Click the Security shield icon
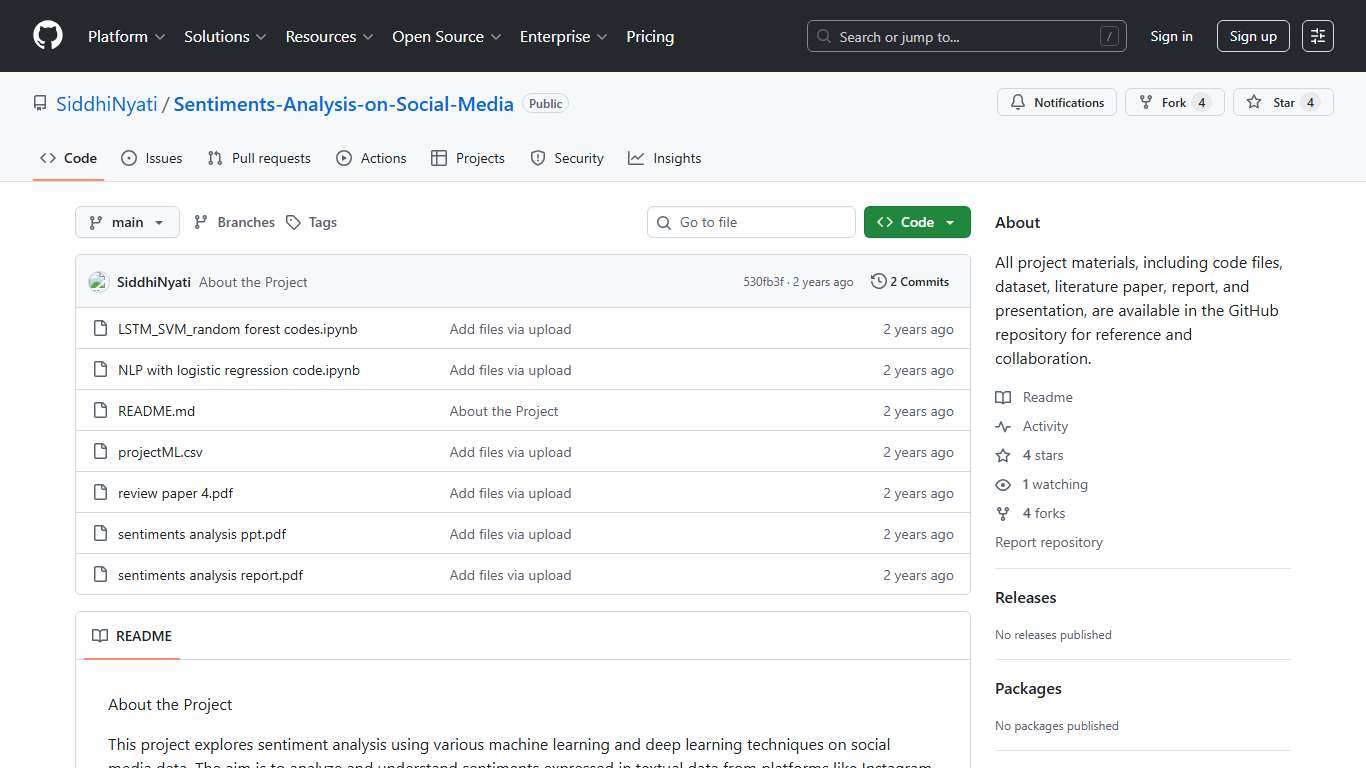Screen dimensions: 1366x768 540,158
